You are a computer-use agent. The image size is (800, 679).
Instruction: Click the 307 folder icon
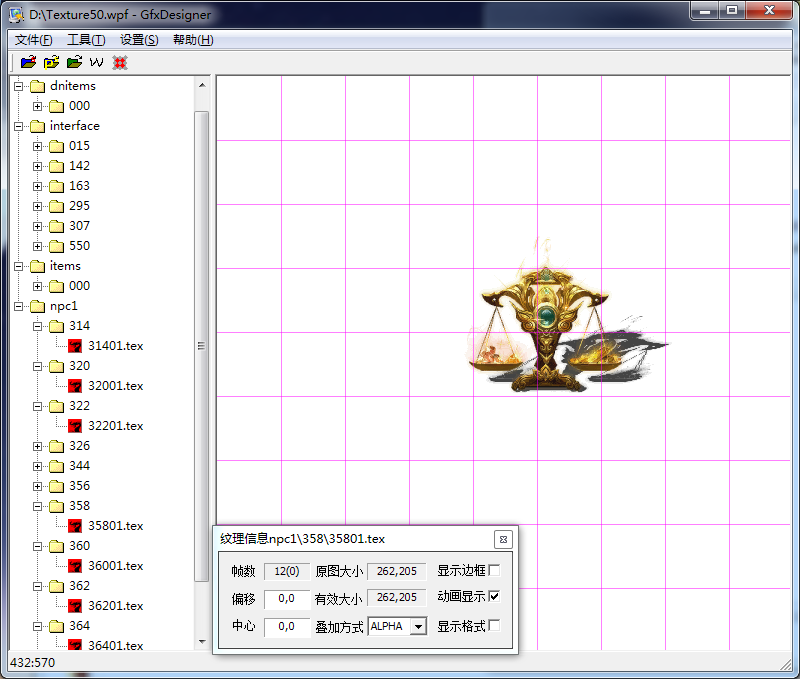pos(57,226)
